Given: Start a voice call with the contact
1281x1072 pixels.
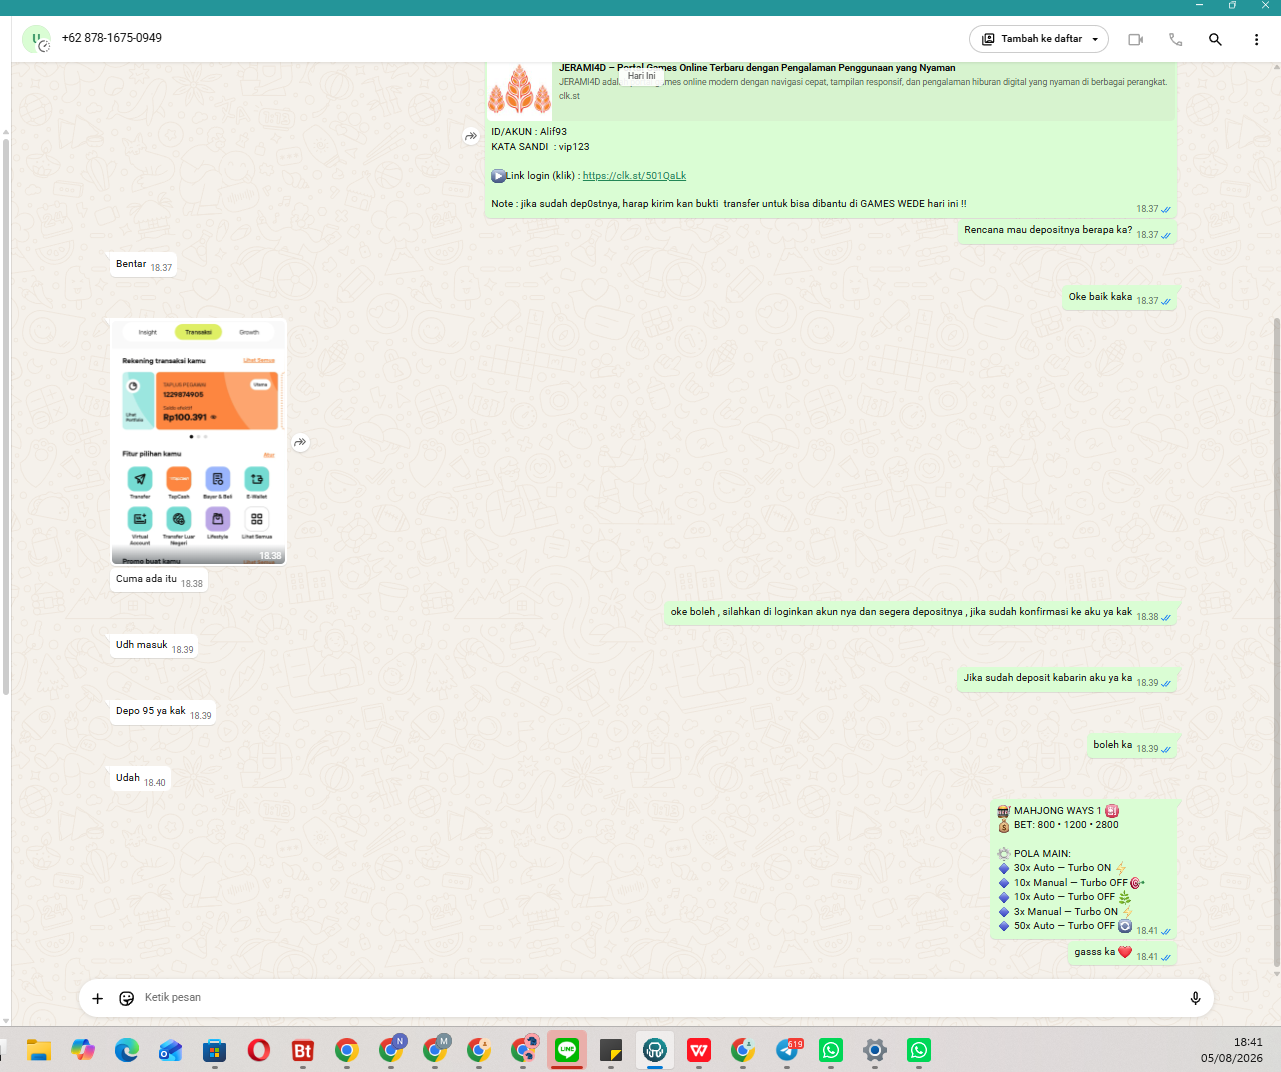Looking at the screenshot, I should [x=1176, y=39].
